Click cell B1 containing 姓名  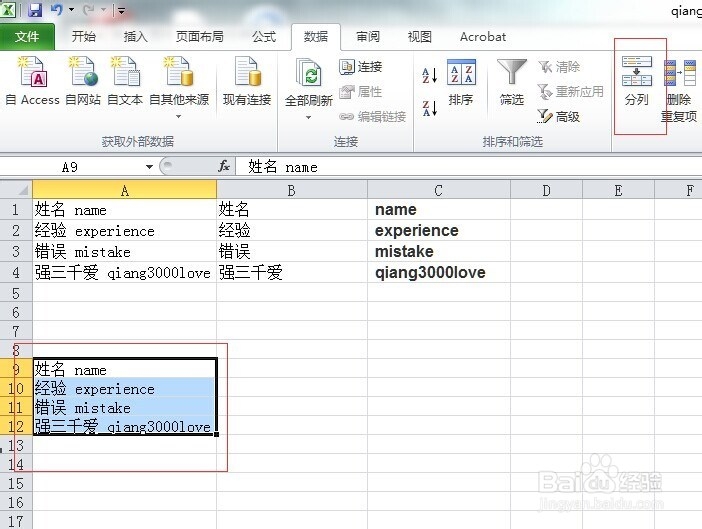tap(292, 209)
